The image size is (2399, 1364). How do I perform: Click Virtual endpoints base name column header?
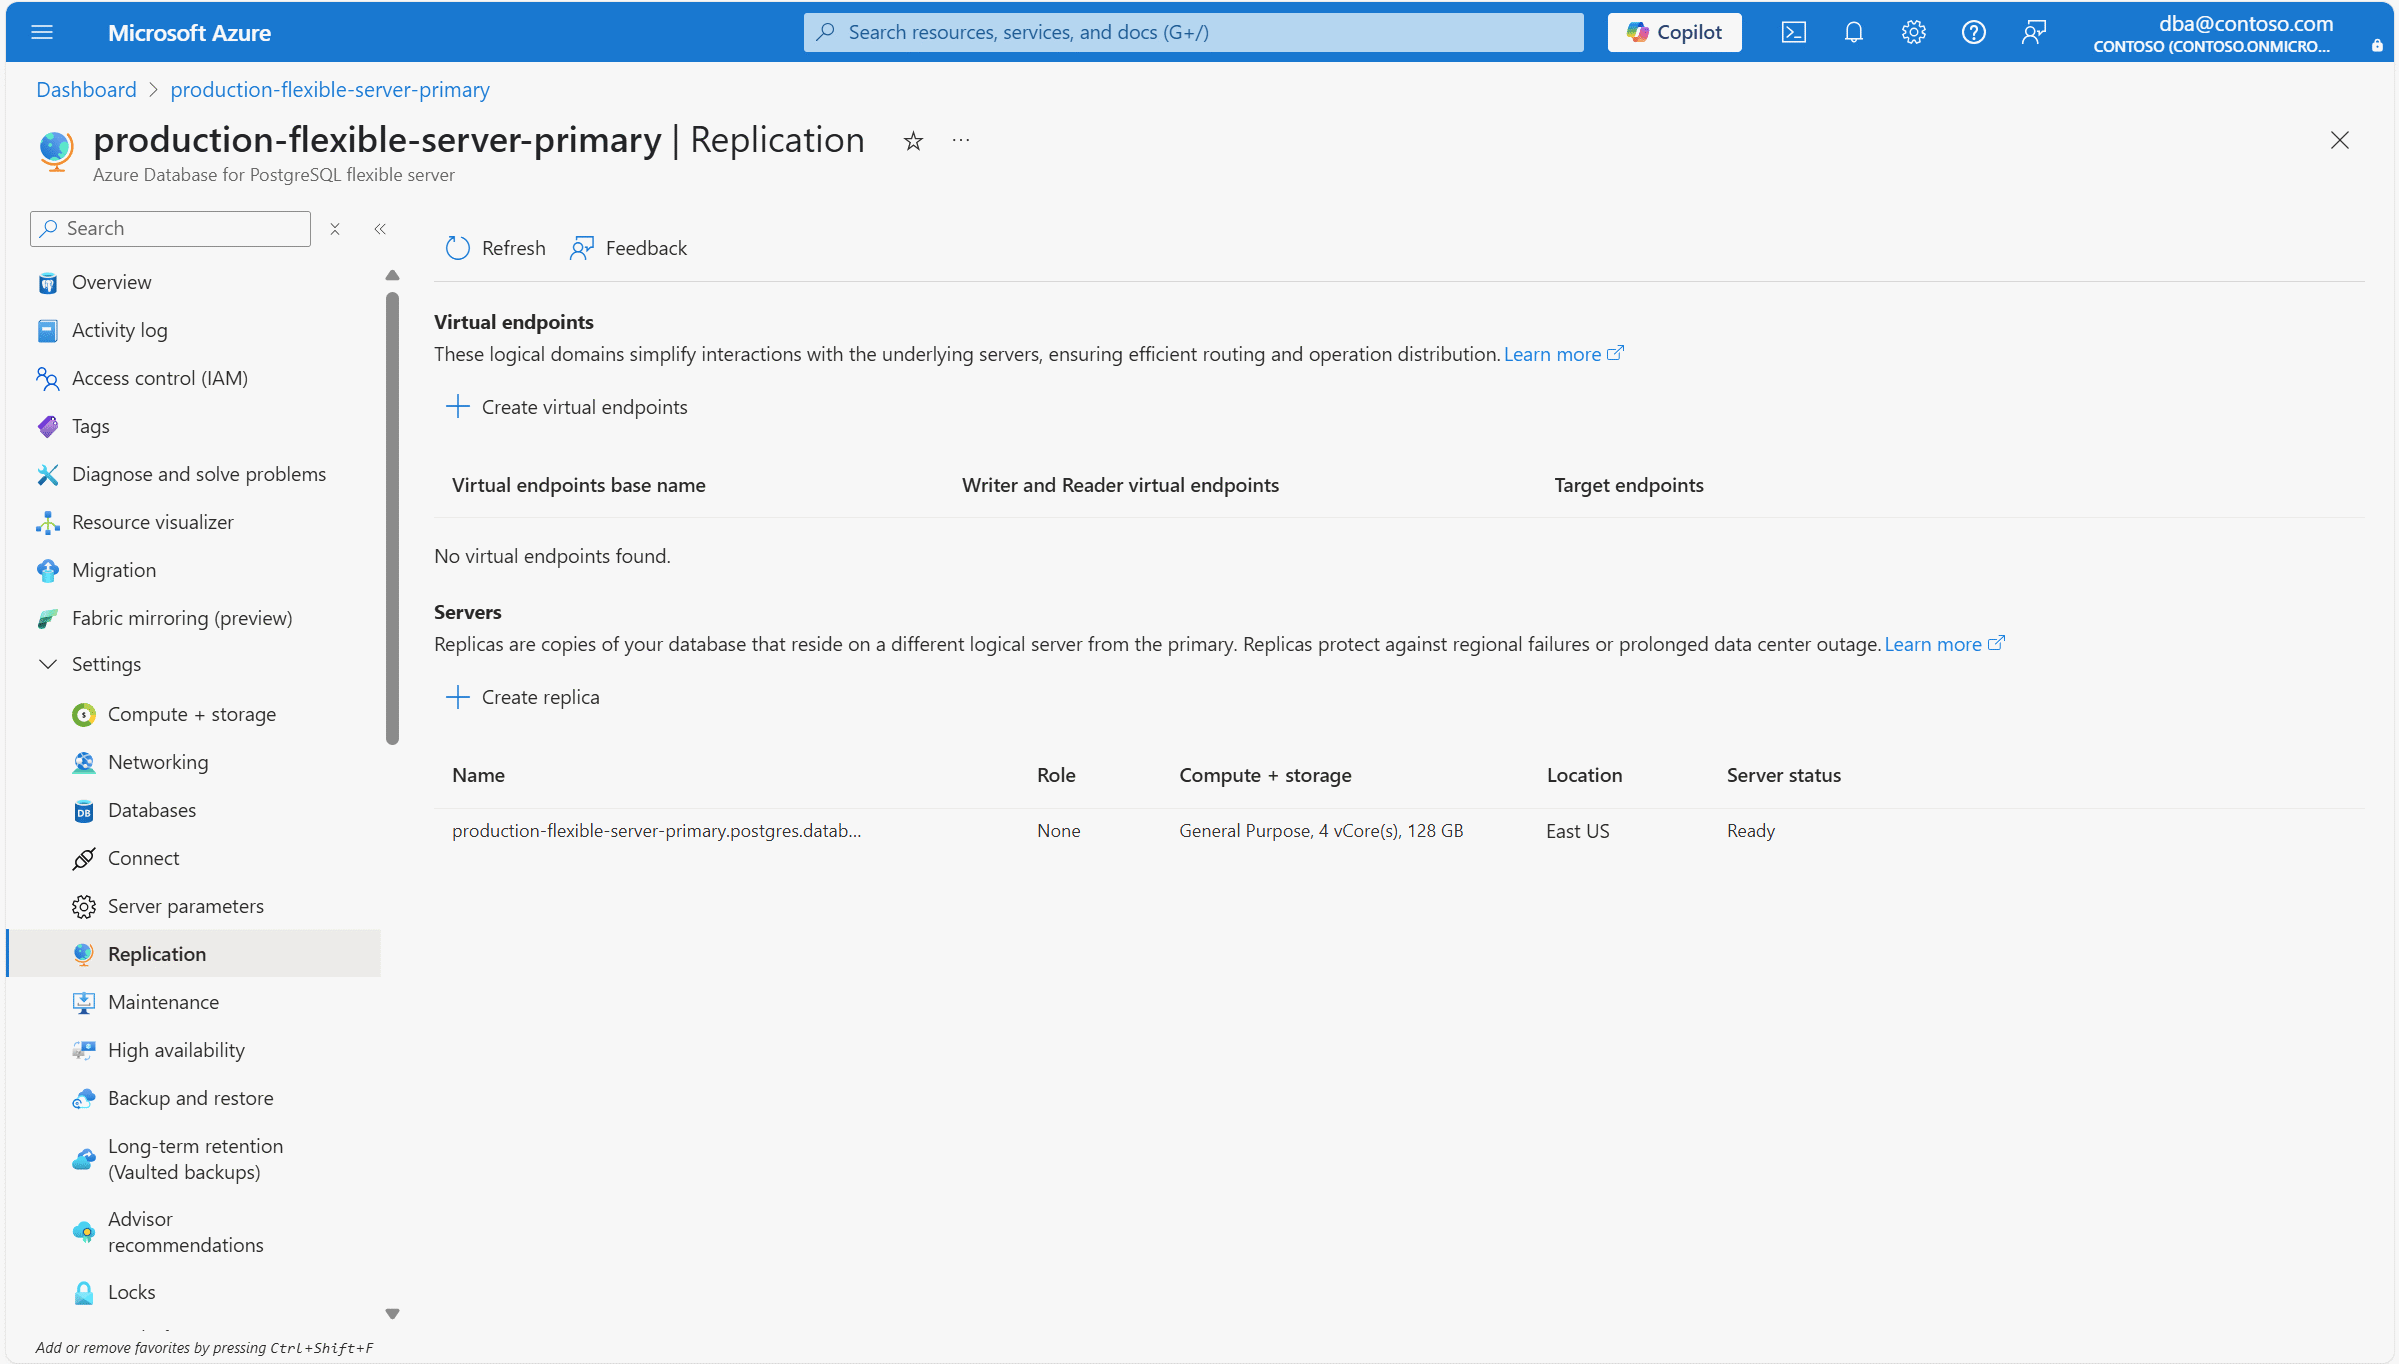(578, 485)
